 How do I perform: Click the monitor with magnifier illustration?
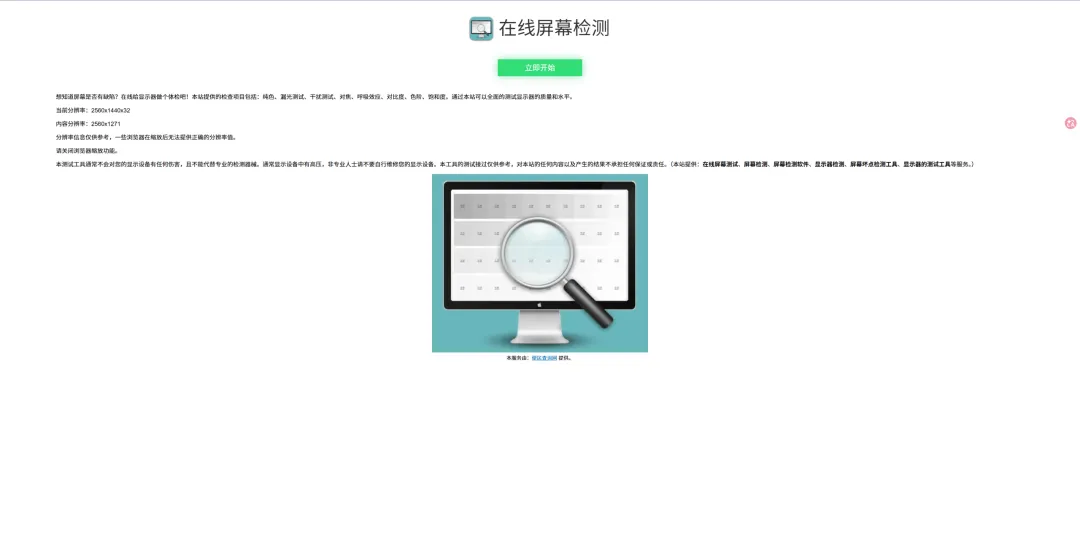coord(540,263)
